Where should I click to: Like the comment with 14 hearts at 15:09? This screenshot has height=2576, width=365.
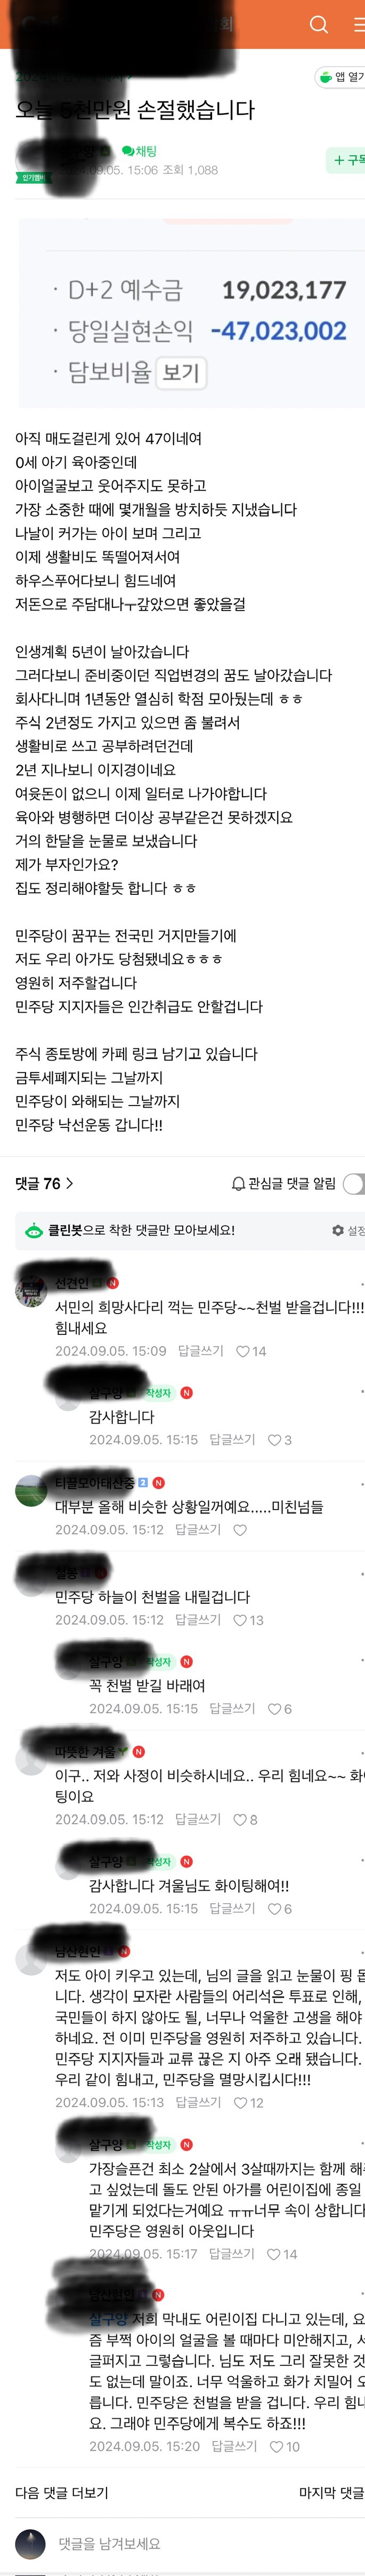point(242,1352)
